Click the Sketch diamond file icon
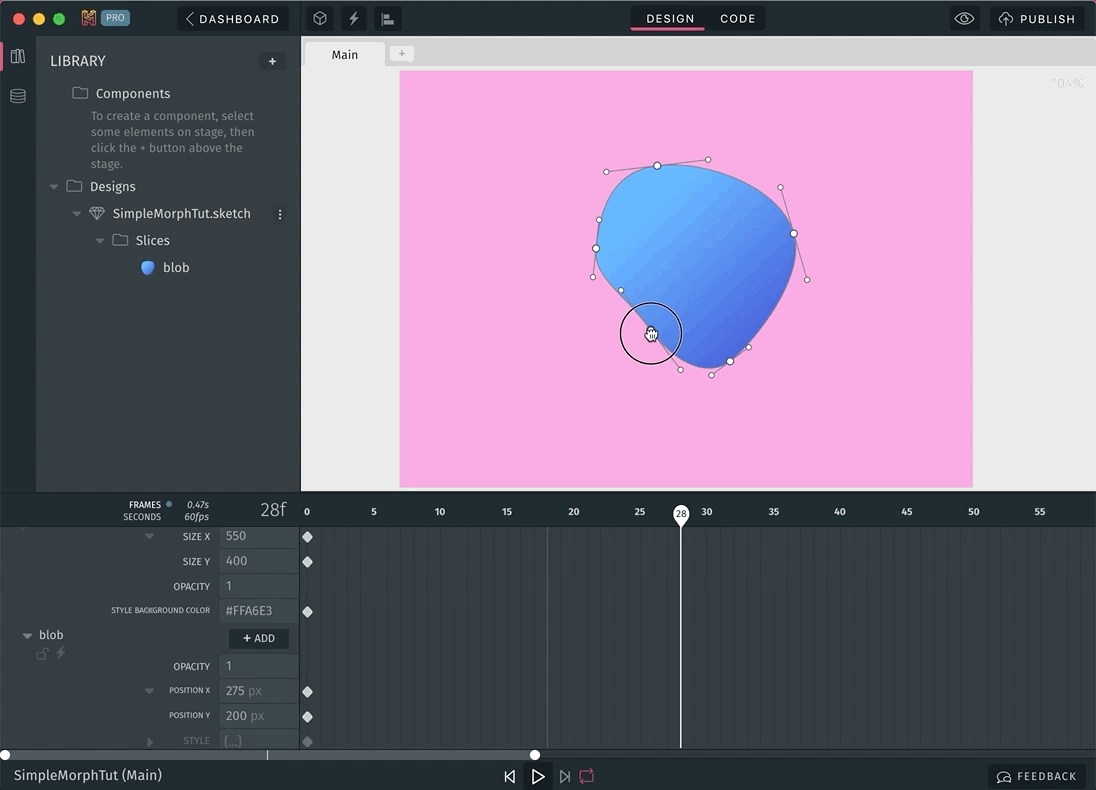1096x790 pixels. (x=97, y=214)
